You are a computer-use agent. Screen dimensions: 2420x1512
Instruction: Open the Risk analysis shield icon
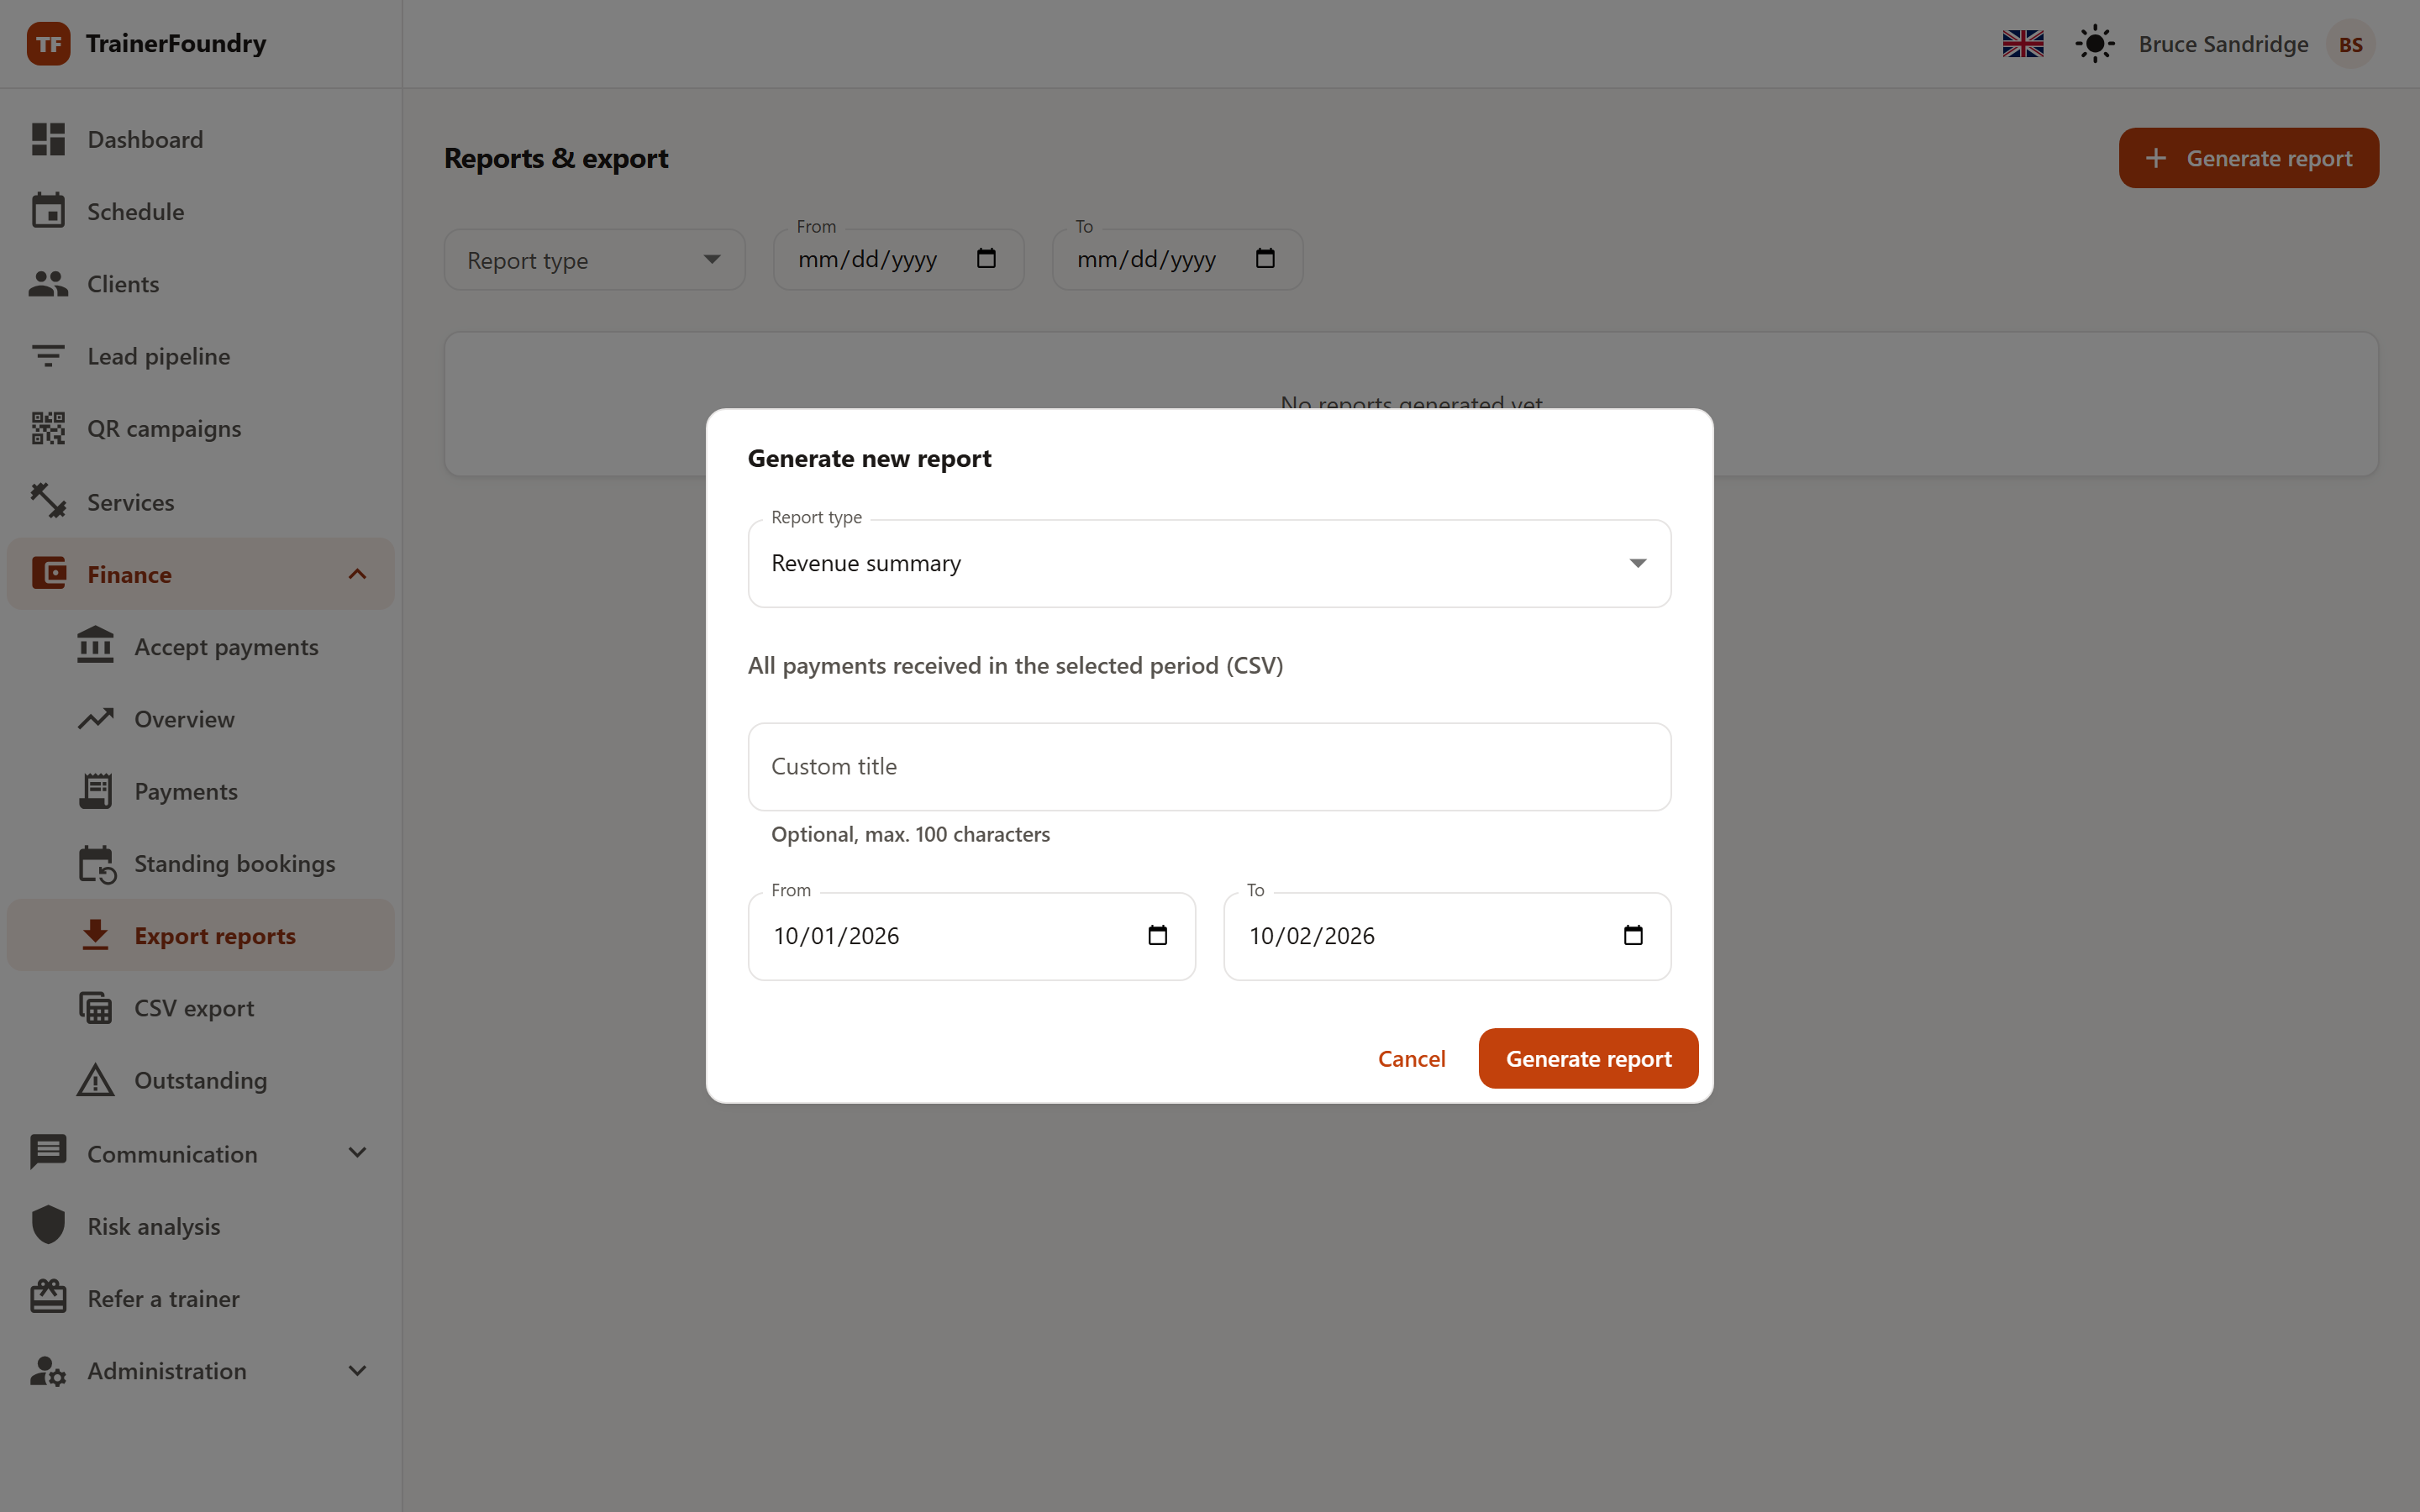click(48, 1225)
